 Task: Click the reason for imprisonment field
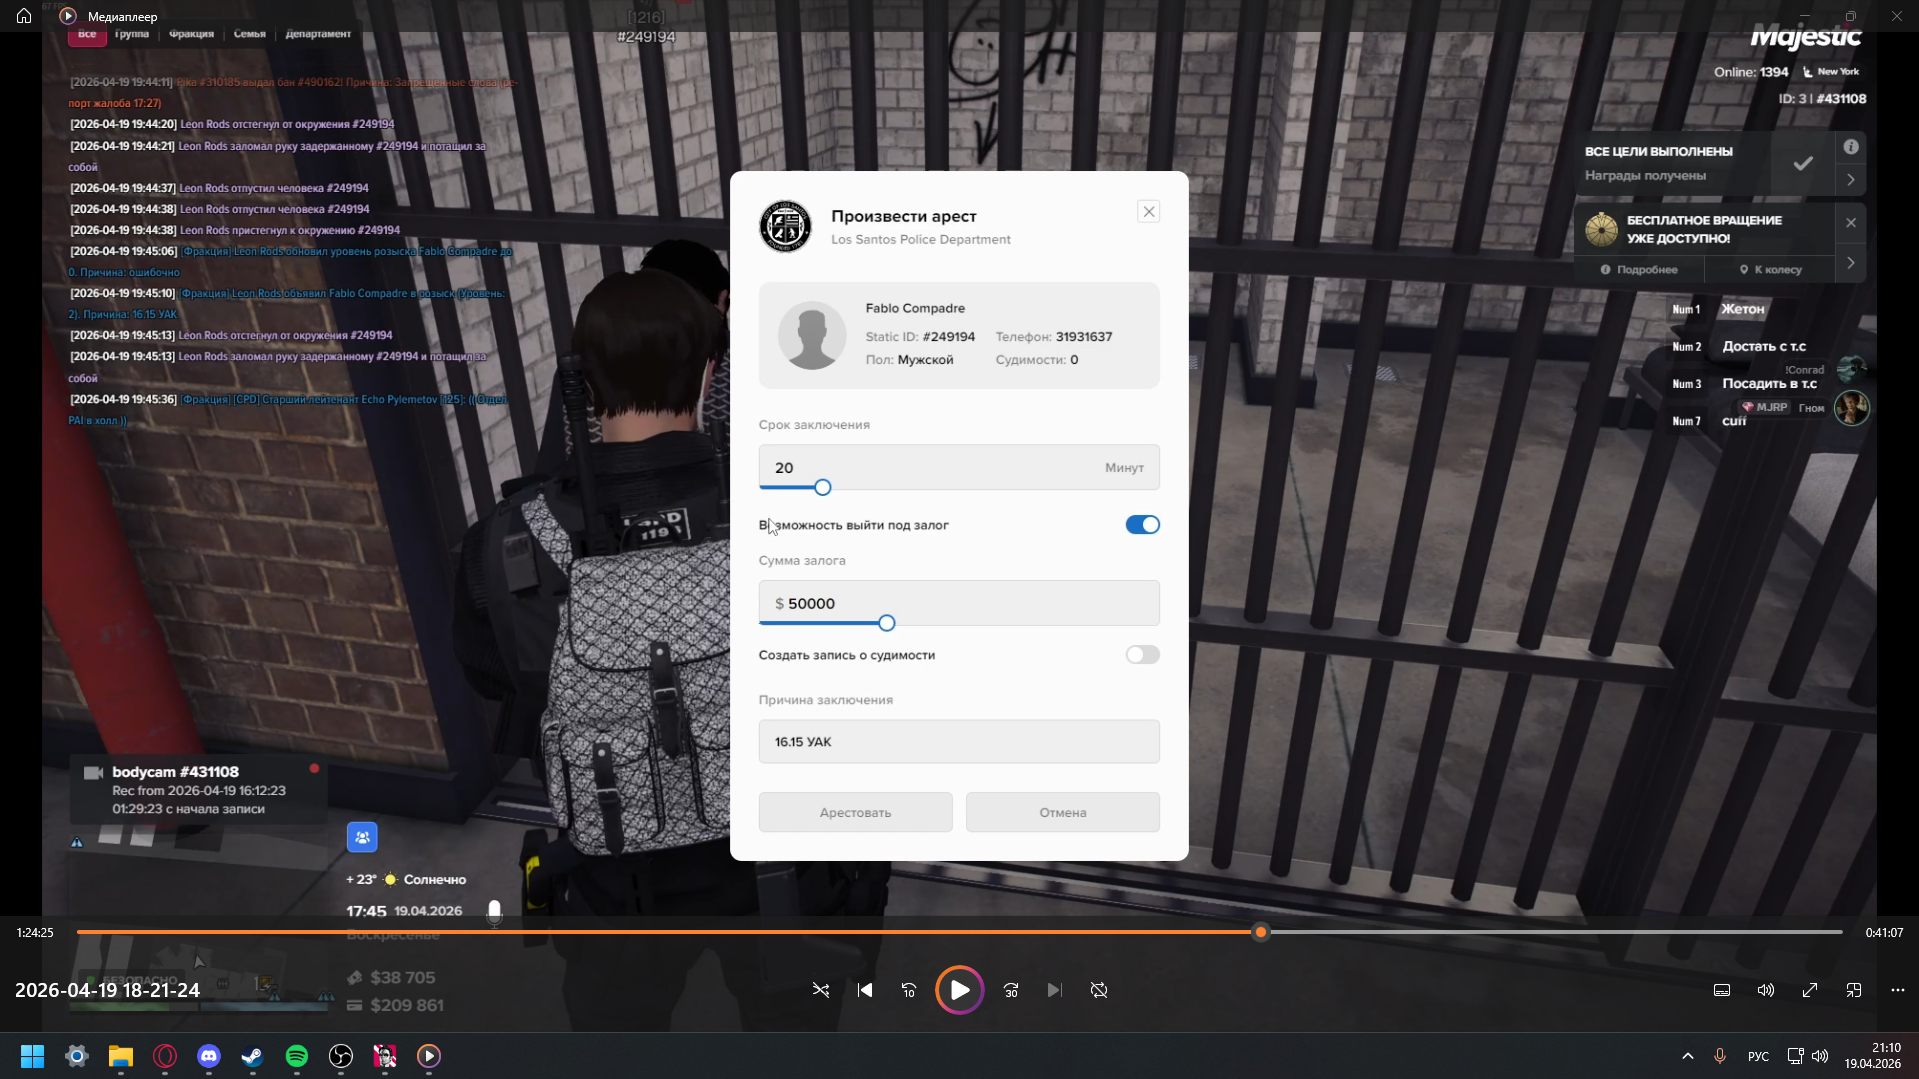959,742
